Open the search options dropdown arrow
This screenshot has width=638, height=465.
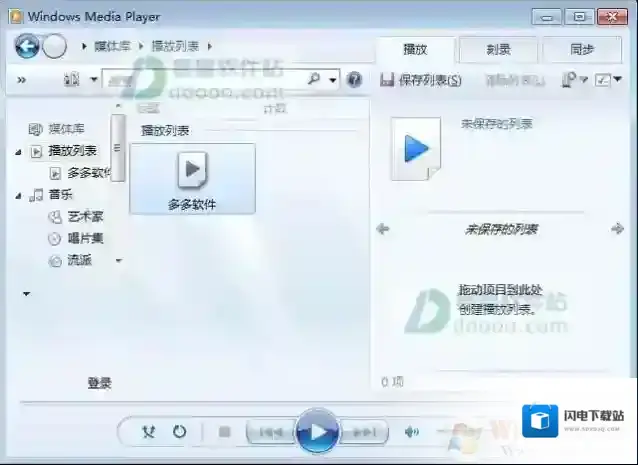[x=334, y=80]
